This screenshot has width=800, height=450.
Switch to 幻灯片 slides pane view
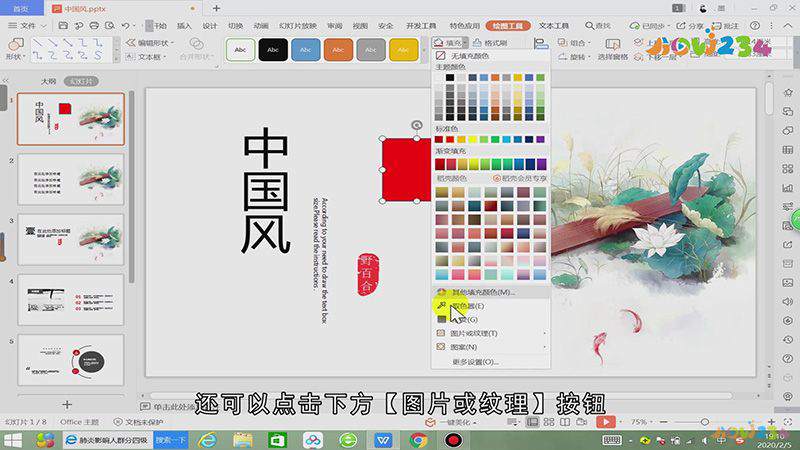click(81, 81)
